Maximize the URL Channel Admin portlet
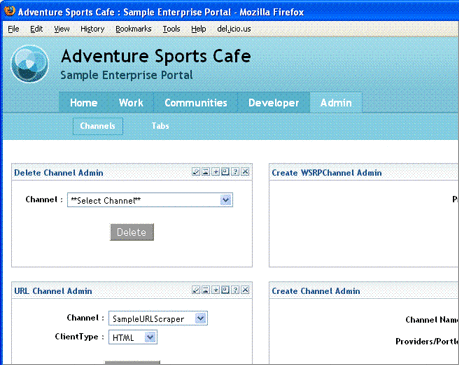Screen dimensions: 459x365 (x=216, y=290)
